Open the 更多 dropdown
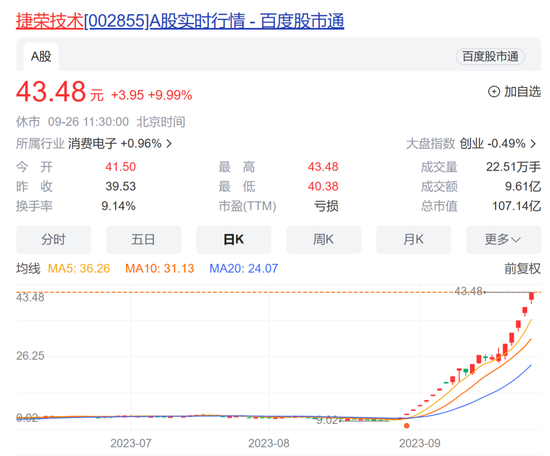 pos(503,240)
